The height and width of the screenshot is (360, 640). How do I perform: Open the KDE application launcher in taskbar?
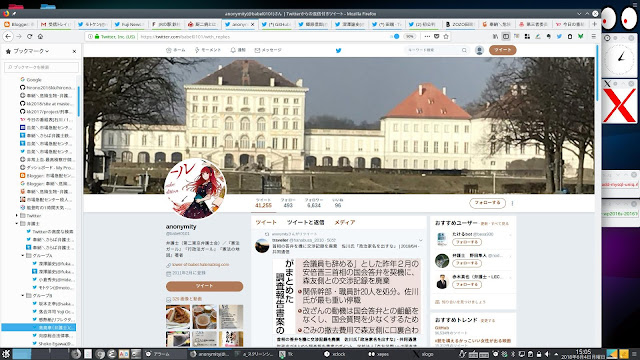point(6,354)
